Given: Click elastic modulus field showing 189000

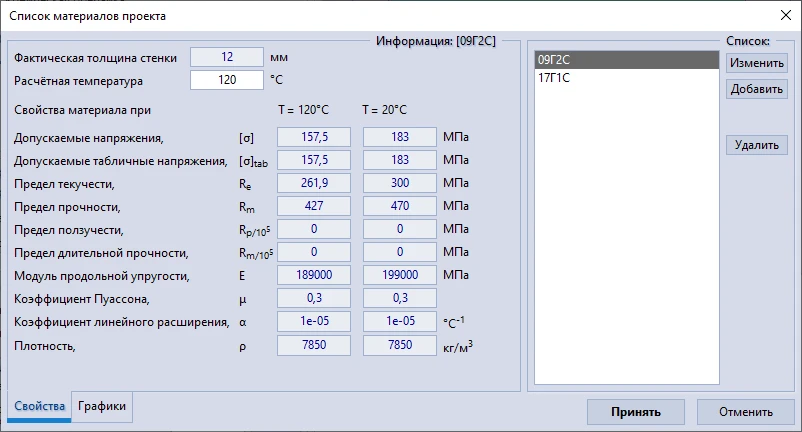Looking at the screenshot, I should click(x=313, y=275).
